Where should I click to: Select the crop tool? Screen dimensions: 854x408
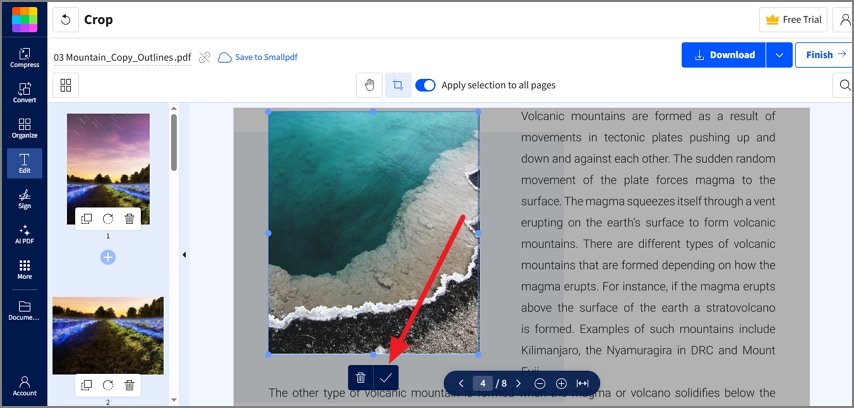(398, 85)
